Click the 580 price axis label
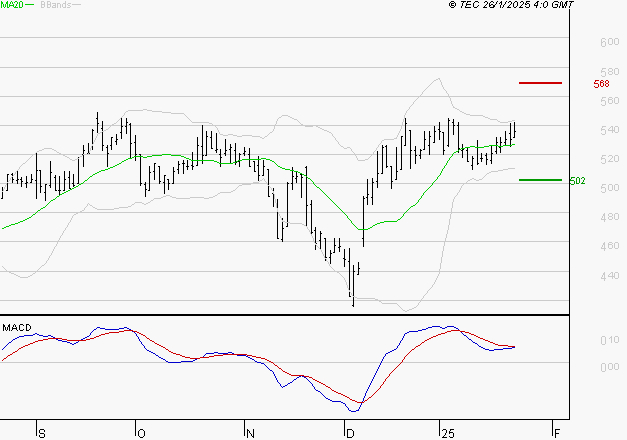The image size is (627, 440). (x=610, y=72)
